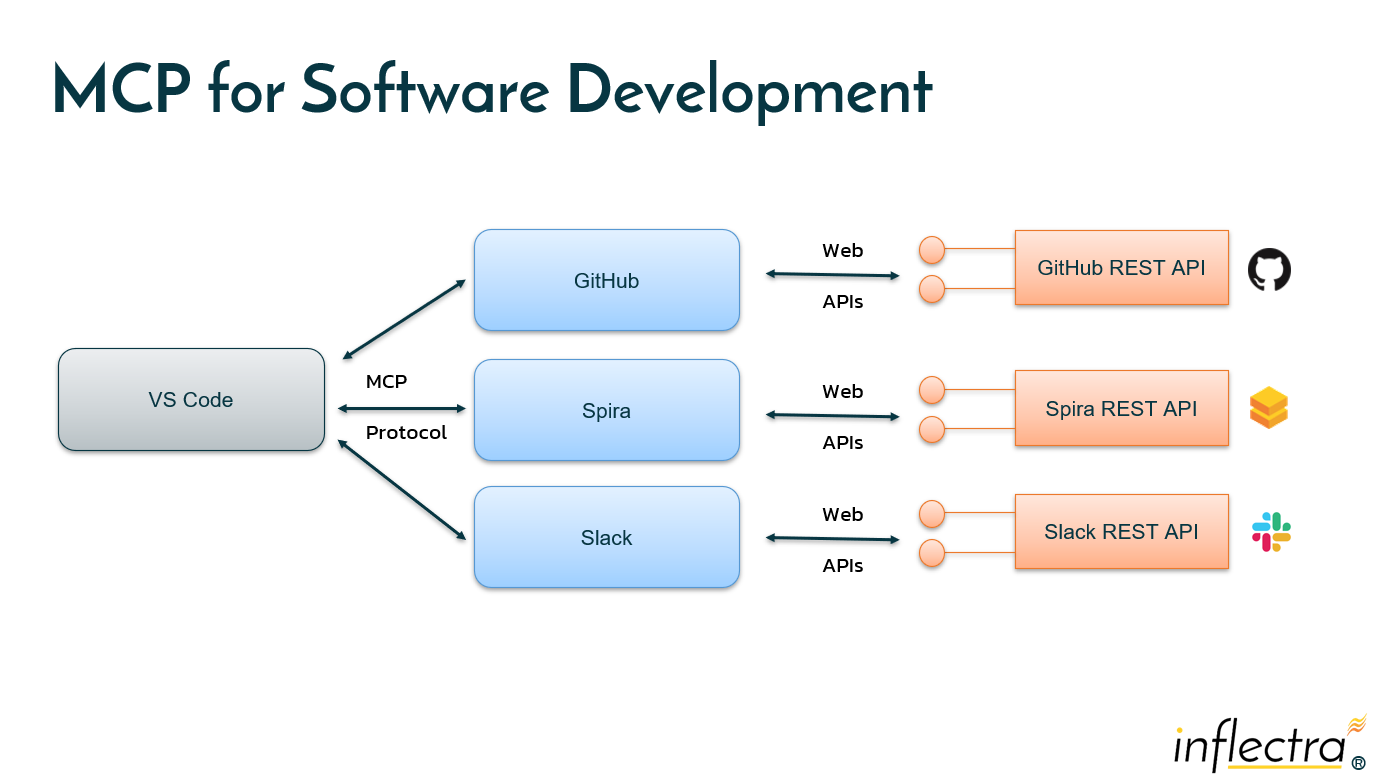
Task: Select the blue Spira server box
Action: (x=607, y=410)
